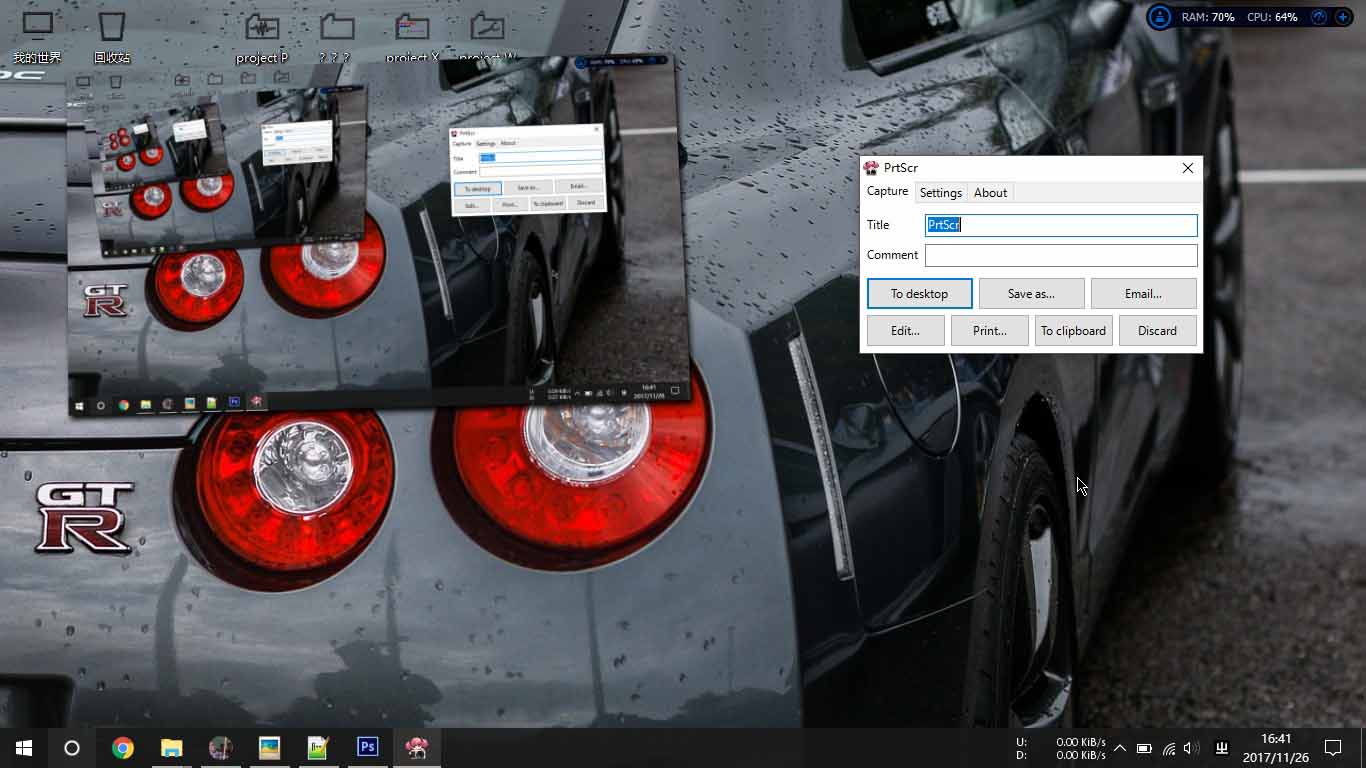Click the speaker volume tray icon
Image resolution: width=1366 pixels, height=768 pixels.
[x=1191, y=748]
